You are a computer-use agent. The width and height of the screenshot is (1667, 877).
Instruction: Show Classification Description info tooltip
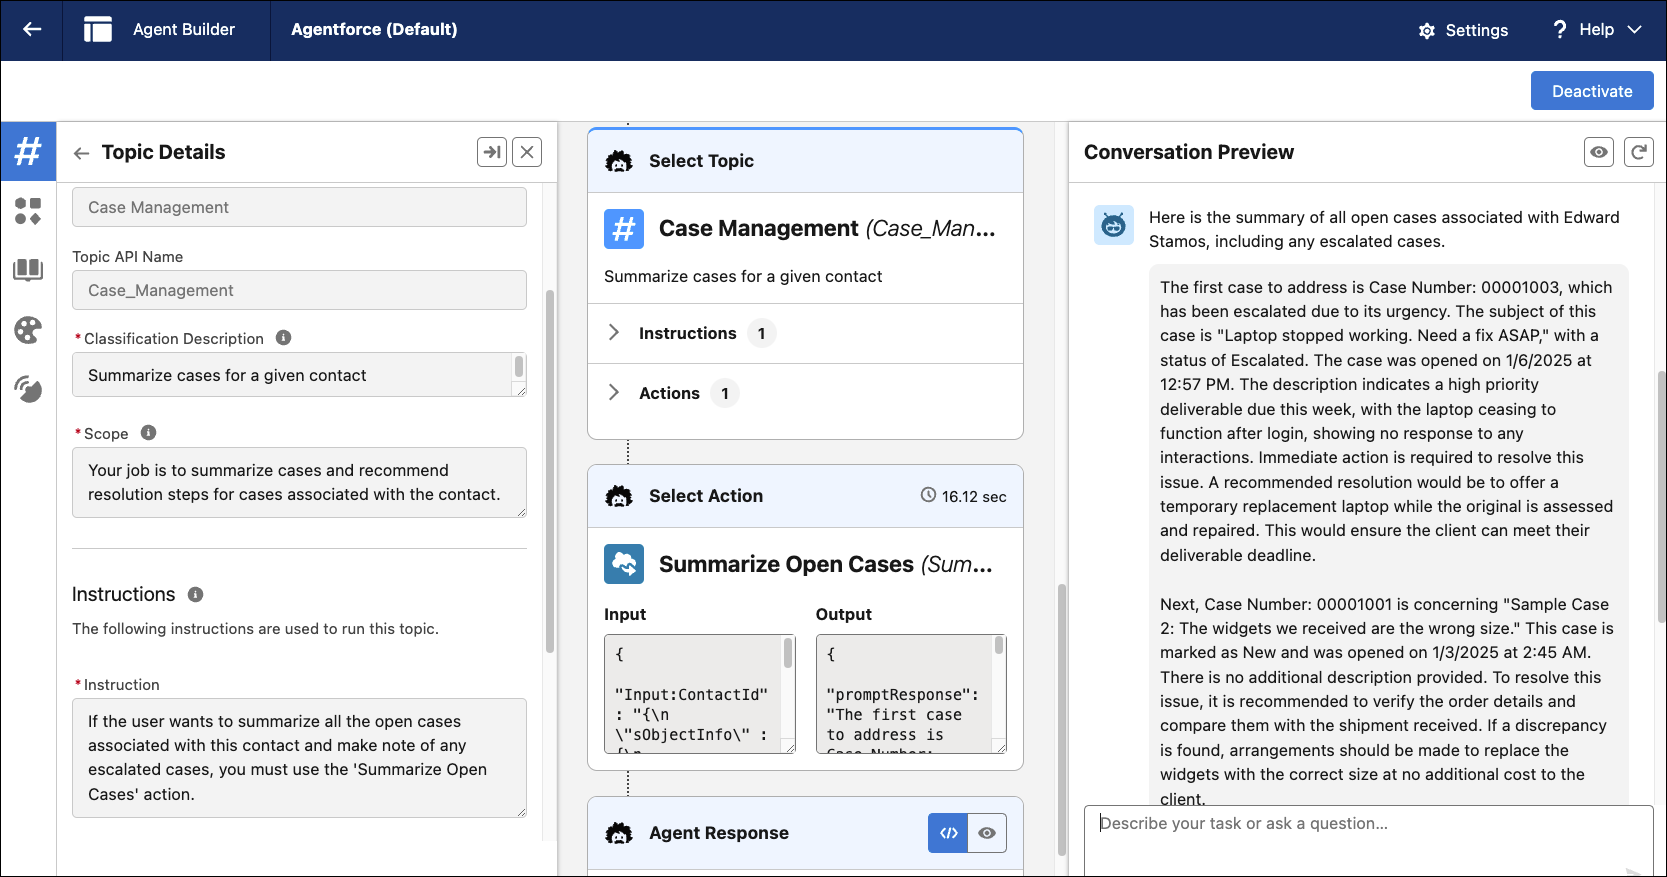pyautogui.click(x=283, y=338)
